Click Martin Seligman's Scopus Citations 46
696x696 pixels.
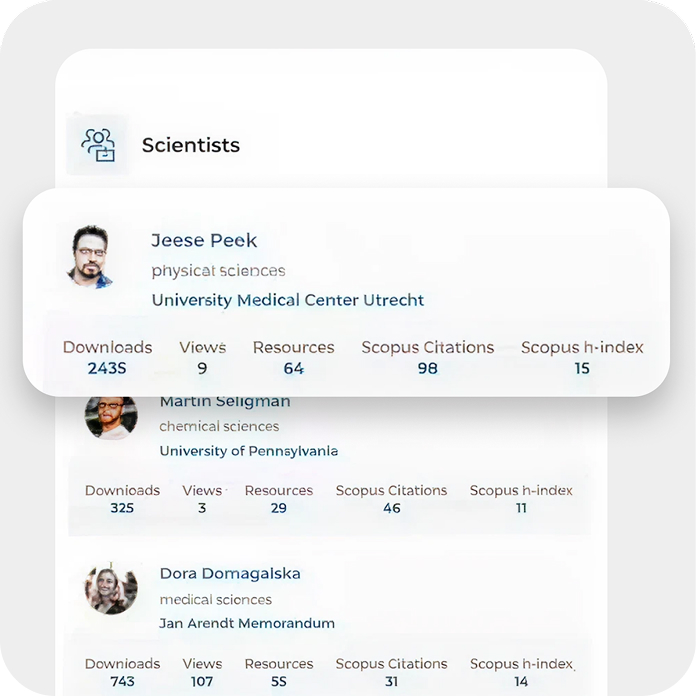coord(392,508)
